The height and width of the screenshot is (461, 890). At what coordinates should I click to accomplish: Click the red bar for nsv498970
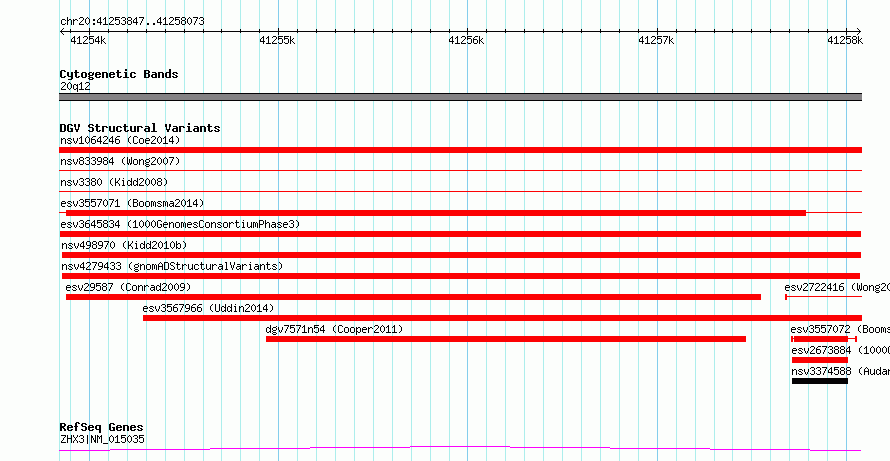click(461, 255)
